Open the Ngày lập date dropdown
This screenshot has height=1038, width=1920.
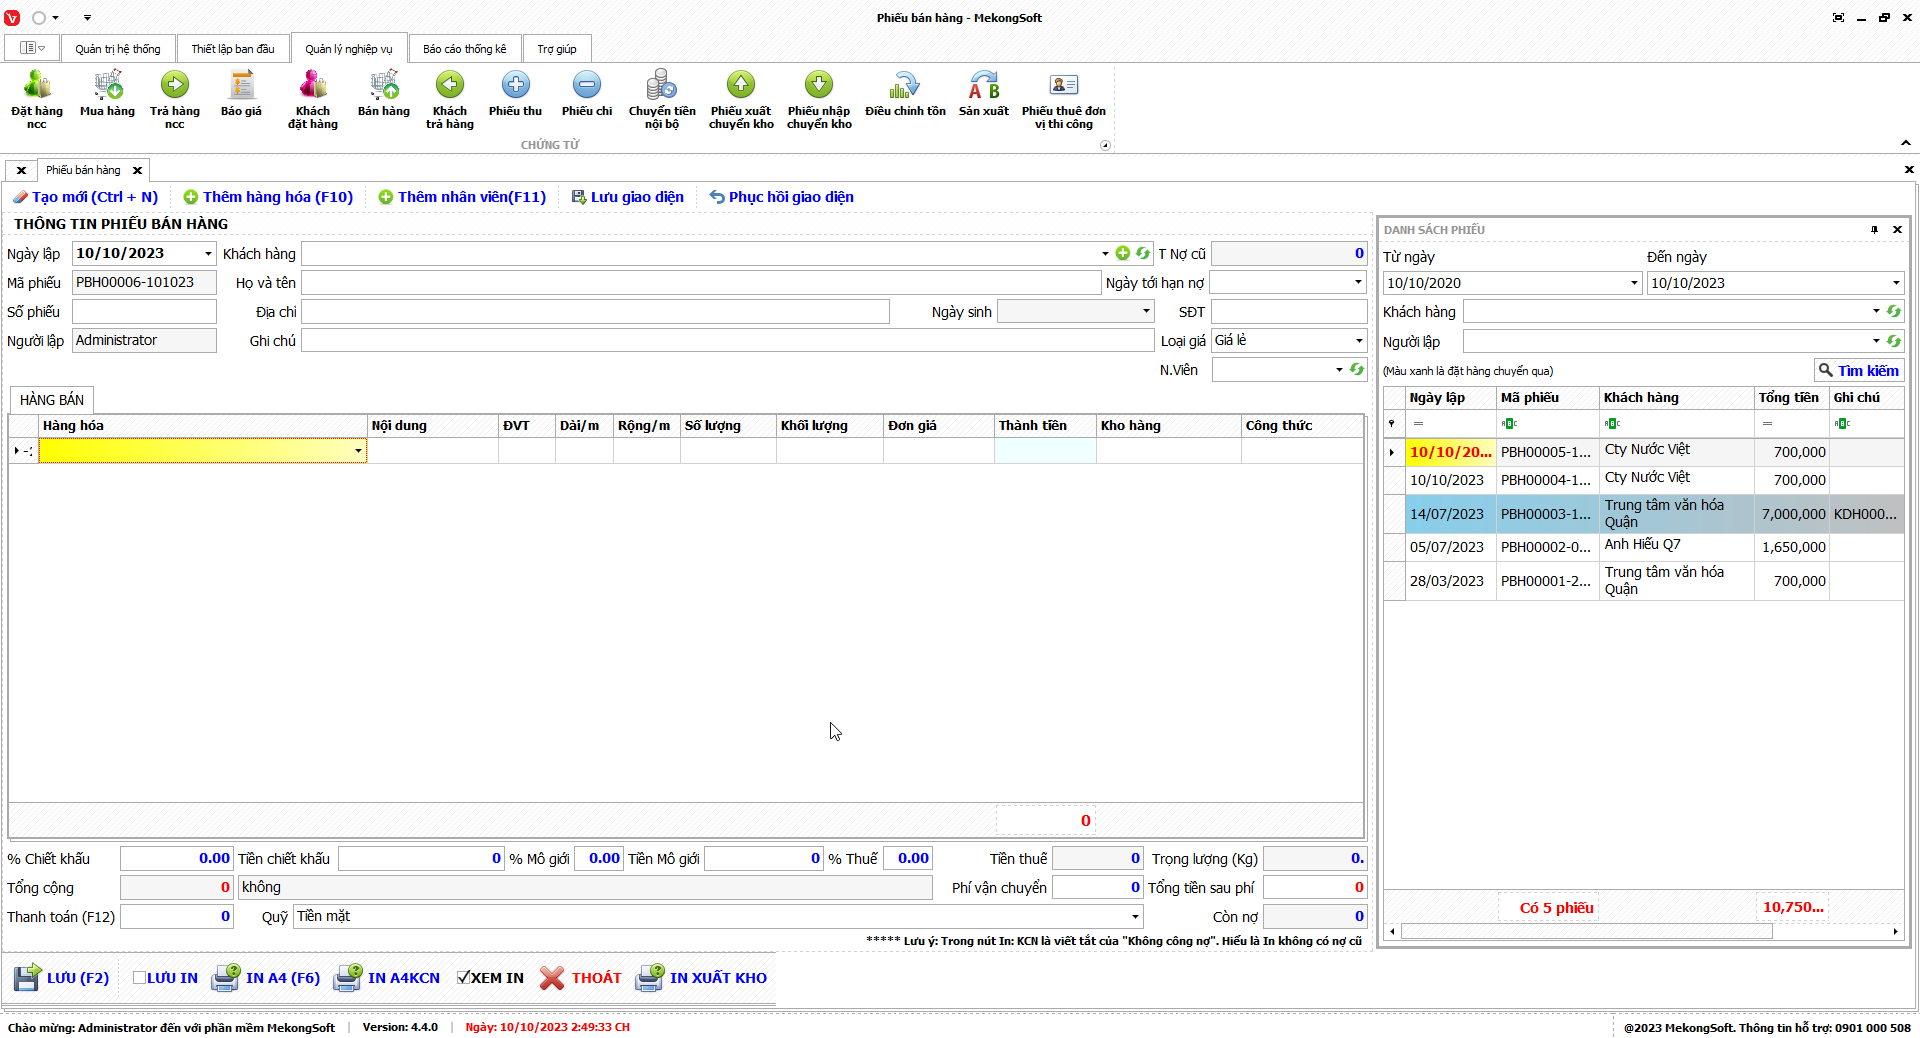[208, 254]
